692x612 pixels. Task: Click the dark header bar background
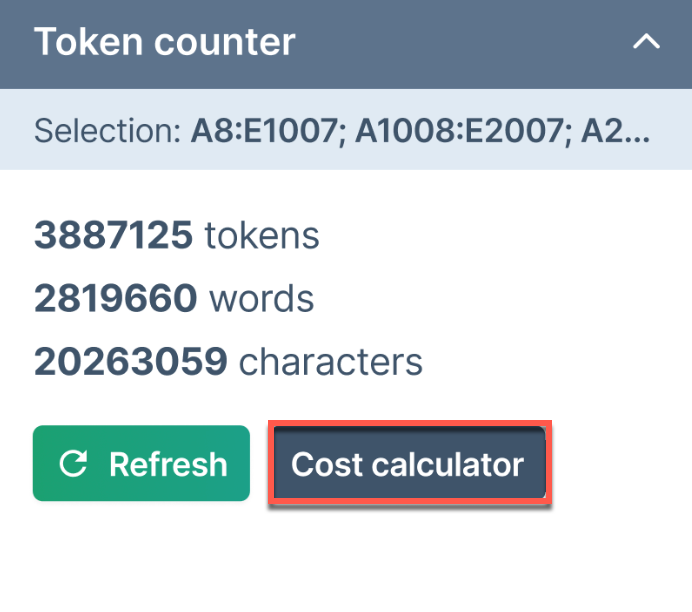click(463, 44)
